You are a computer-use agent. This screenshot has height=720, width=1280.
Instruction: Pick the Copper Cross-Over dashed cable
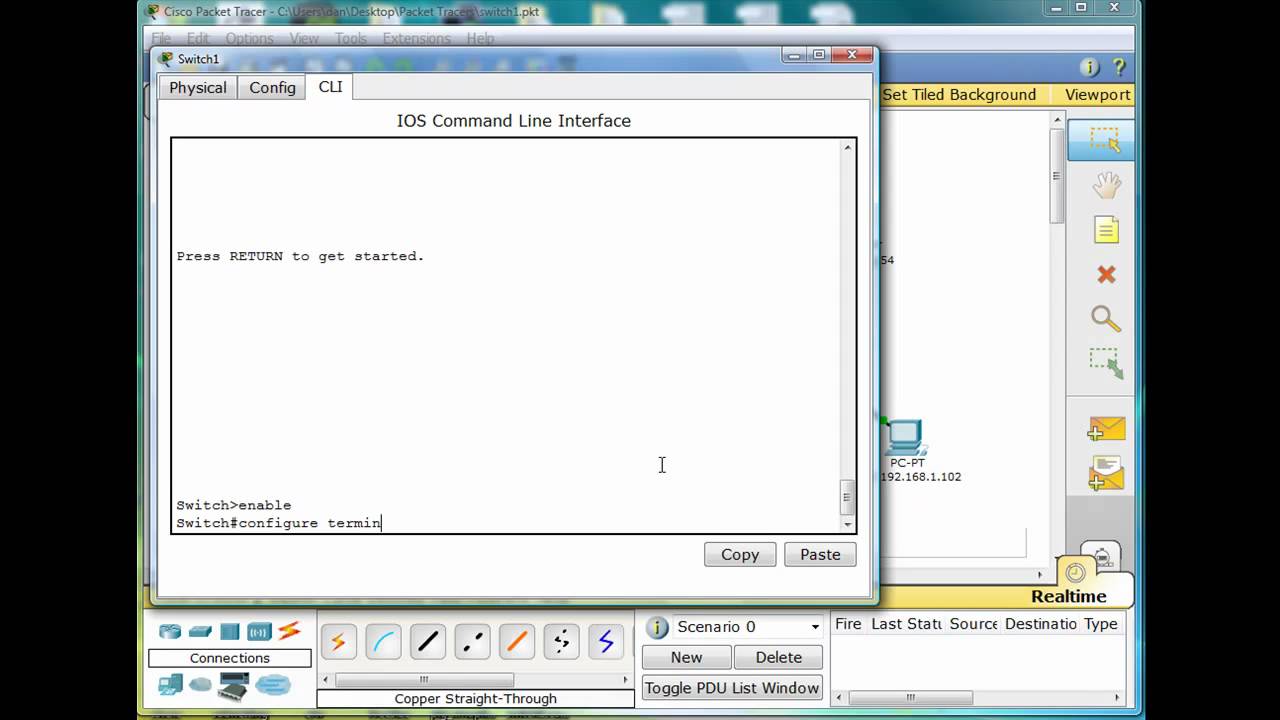pyautogui.click(x=472, y=642)
